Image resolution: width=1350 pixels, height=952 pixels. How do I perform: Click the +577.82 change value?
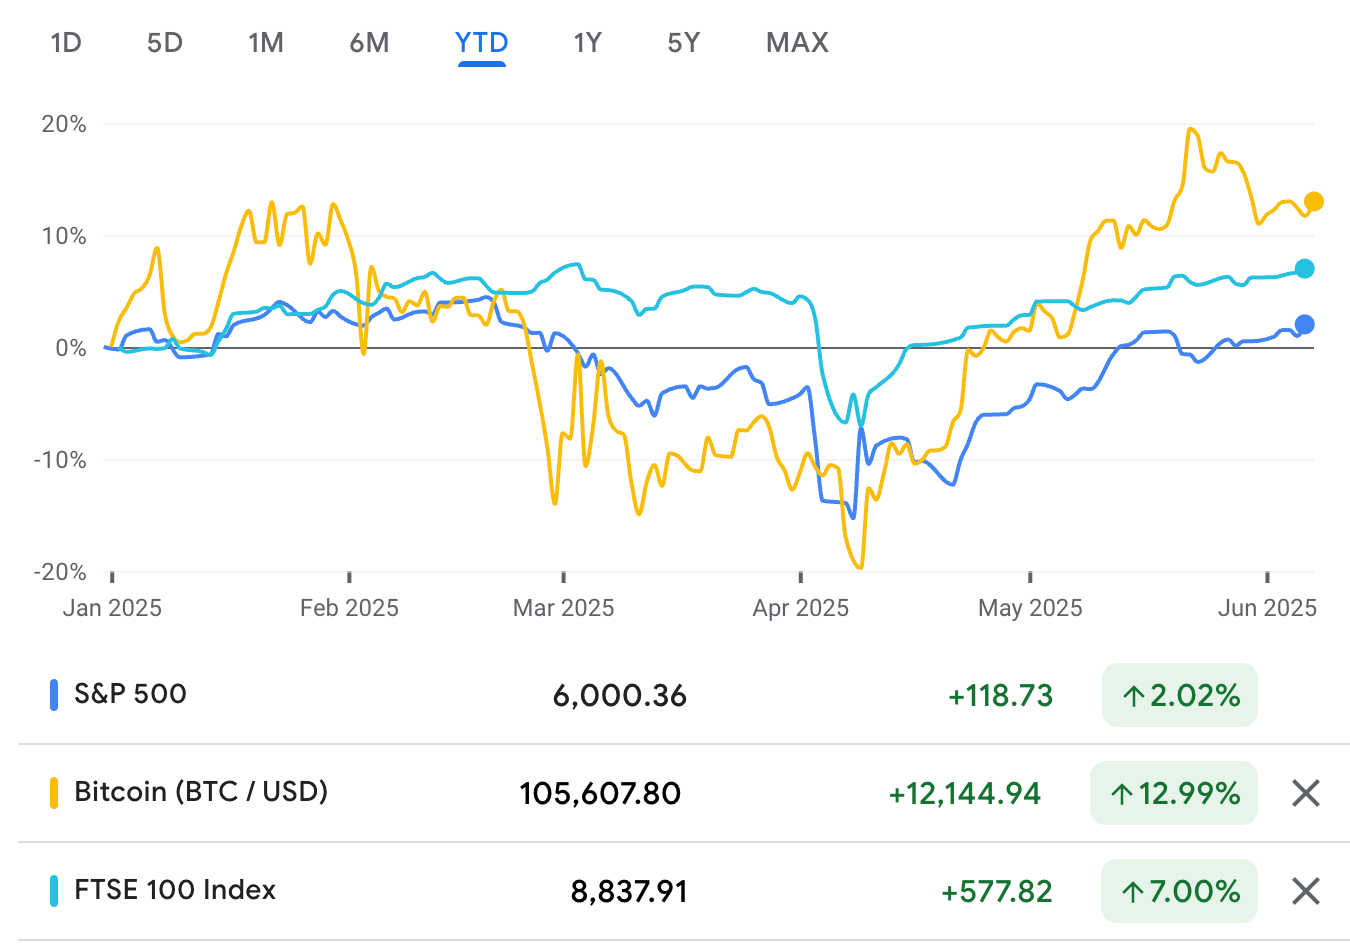pos(997,892)
